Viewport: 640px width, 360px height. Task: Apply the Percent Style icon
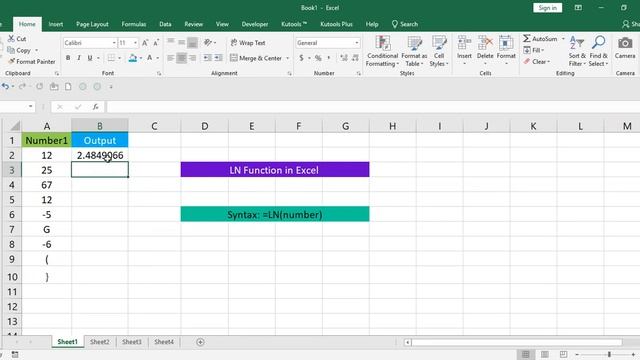point(318,58)
